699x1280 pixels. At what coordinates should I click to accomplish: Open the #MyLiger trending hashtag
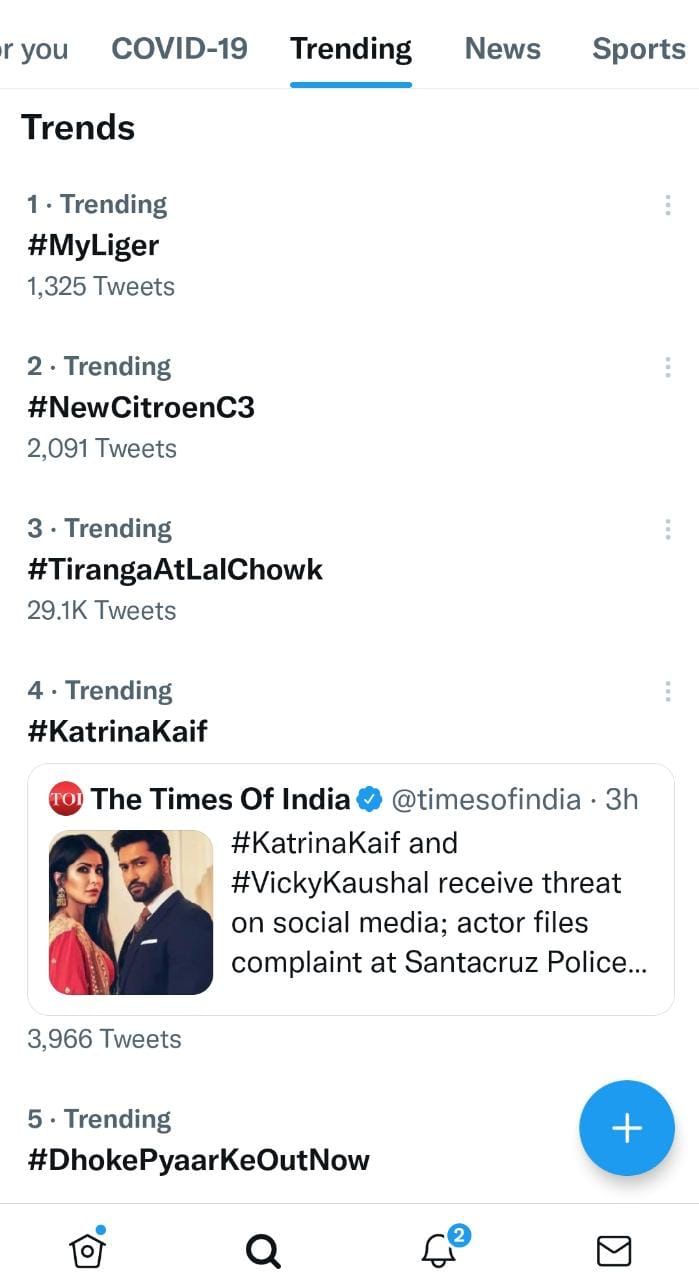click(93, 245)
